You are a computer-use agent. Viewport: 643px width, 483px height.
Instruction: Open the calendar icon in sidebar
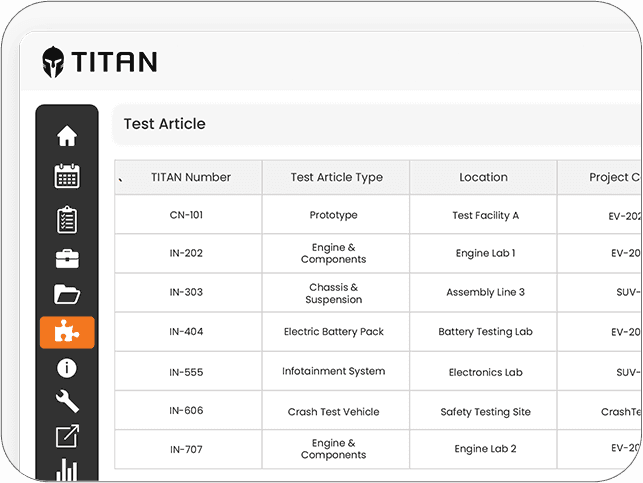click(x=67, y=176)
